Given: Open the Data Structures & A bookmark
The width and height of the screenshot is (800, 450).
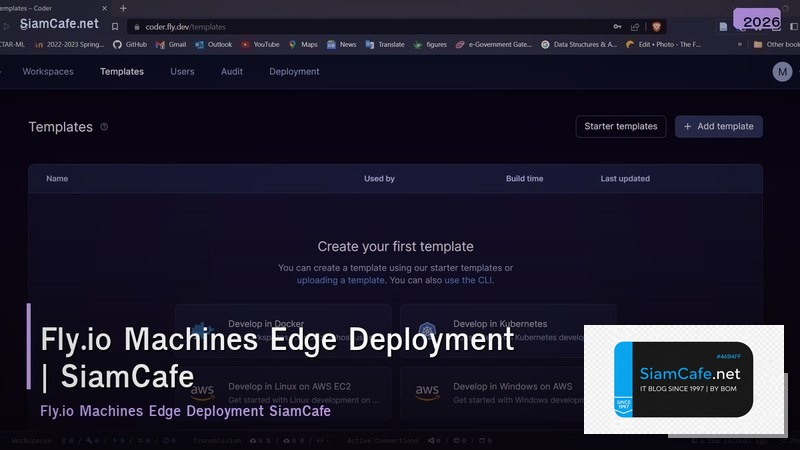Looking at the screenshot, I should [x=579, y=44].
